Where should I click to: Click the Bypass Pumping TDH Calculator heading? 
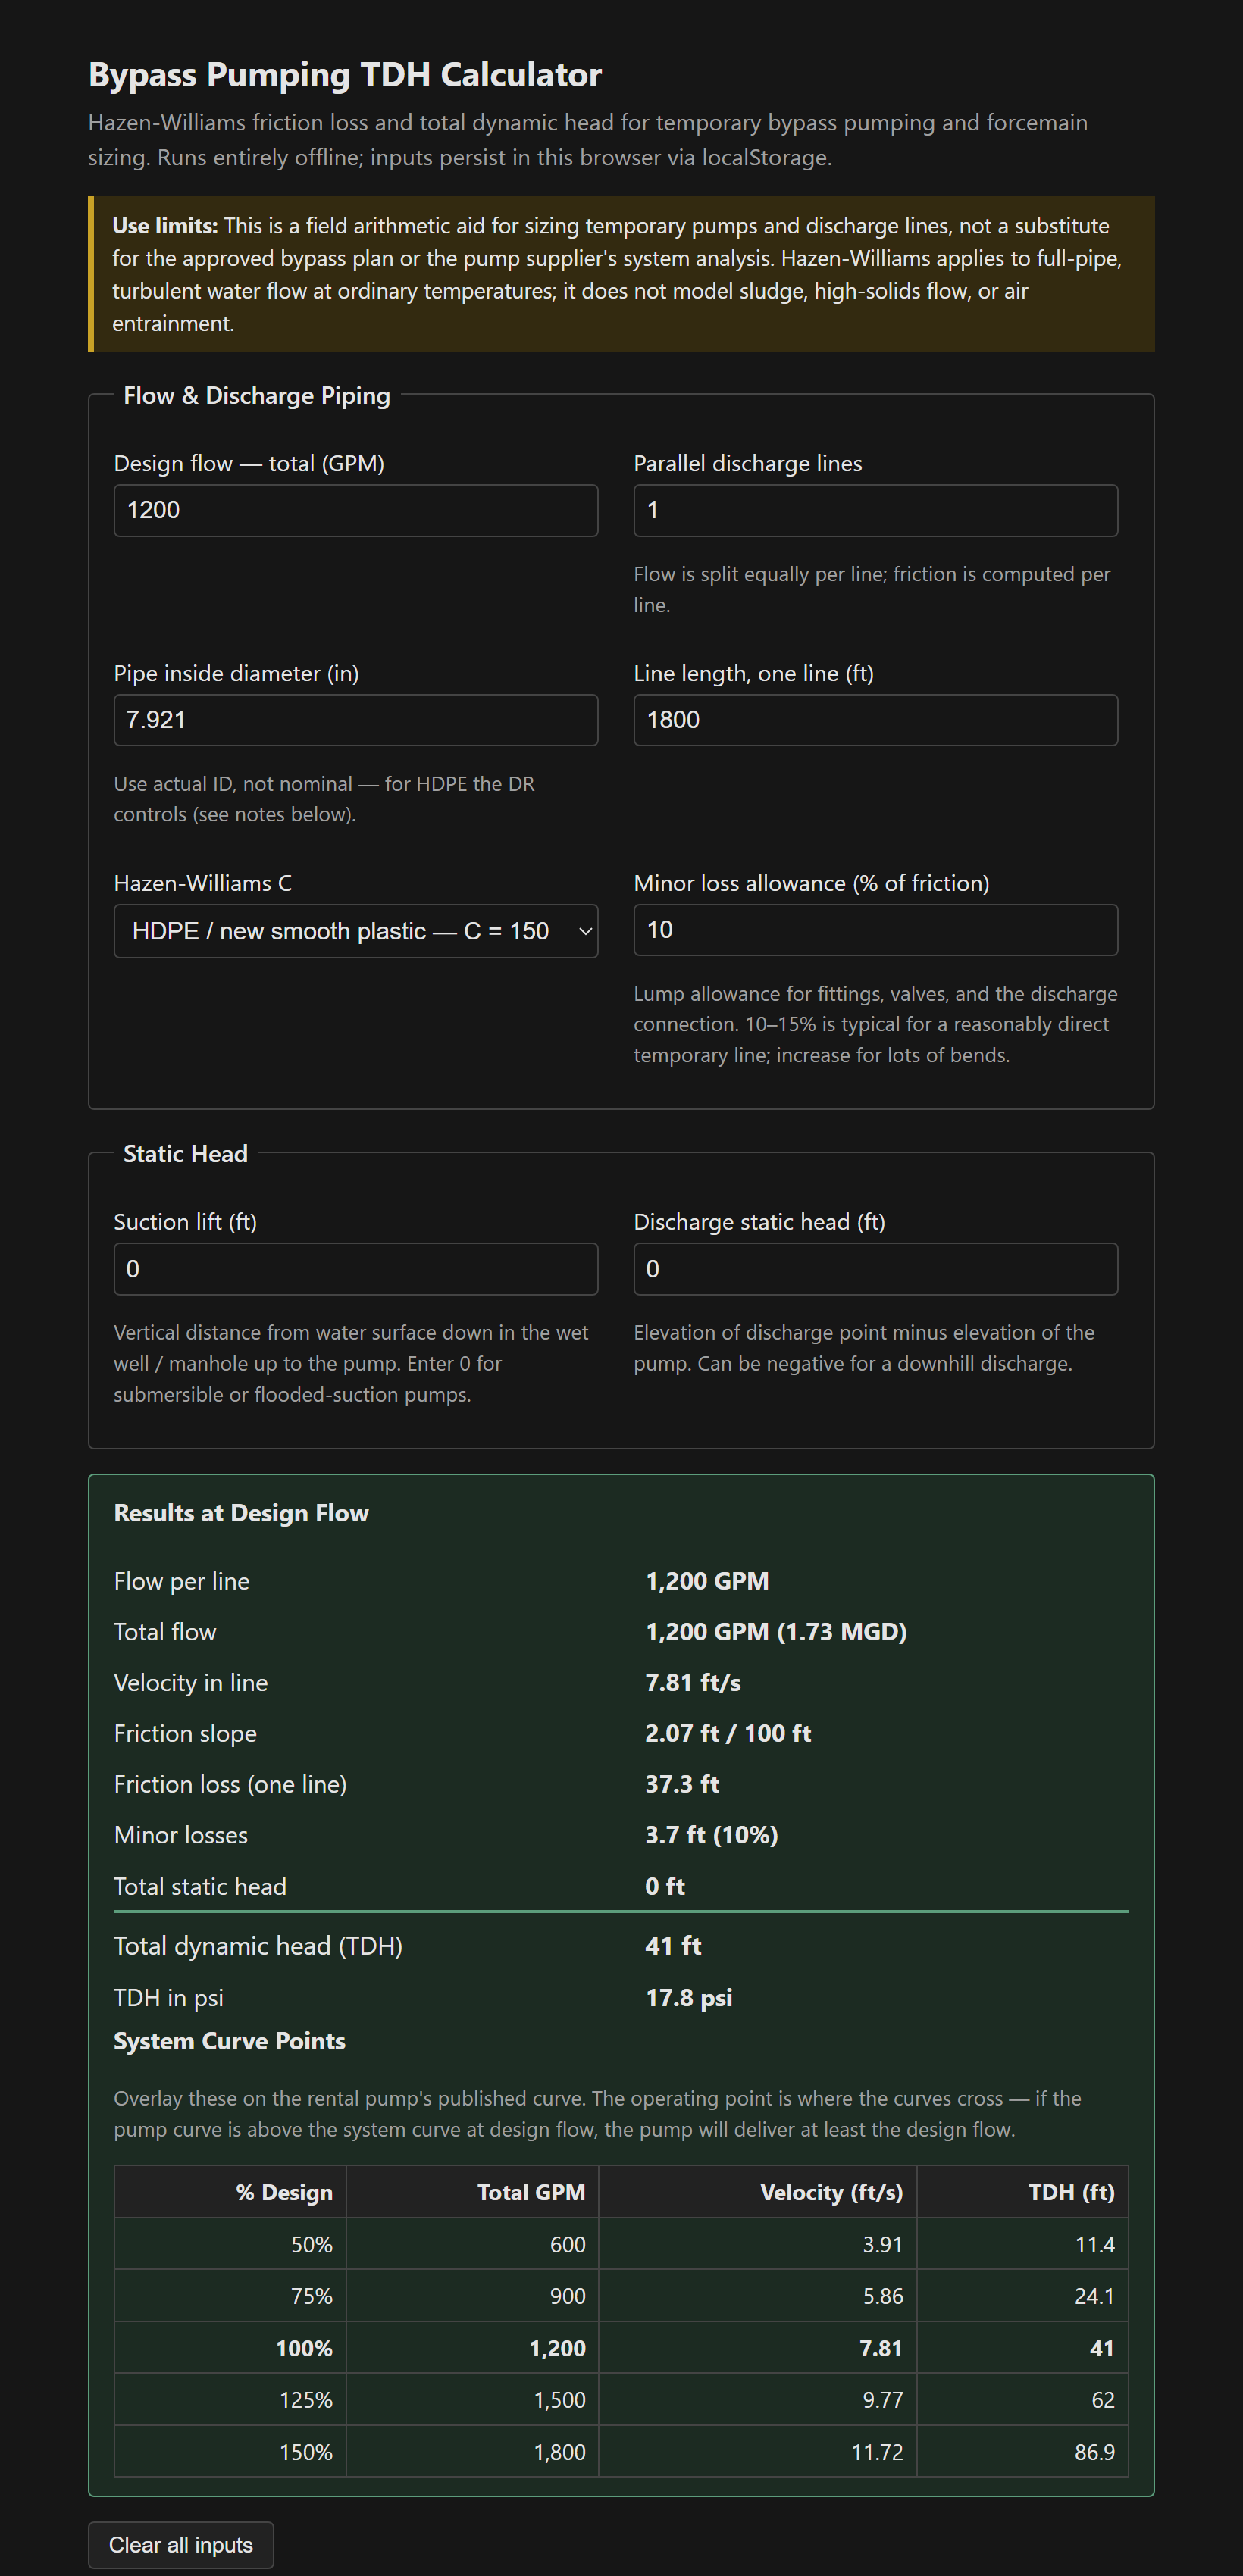(345, 75)
